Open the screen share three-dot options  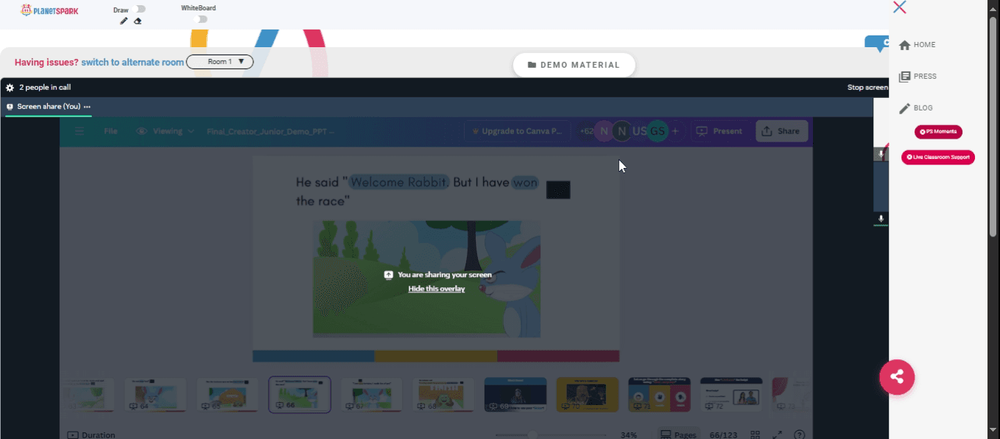click(x=87, y=107)
